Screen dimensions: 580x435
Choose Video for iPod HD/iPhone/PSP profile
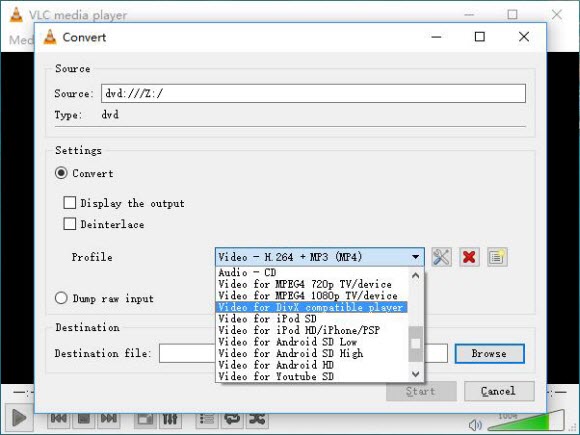point(311,330)
